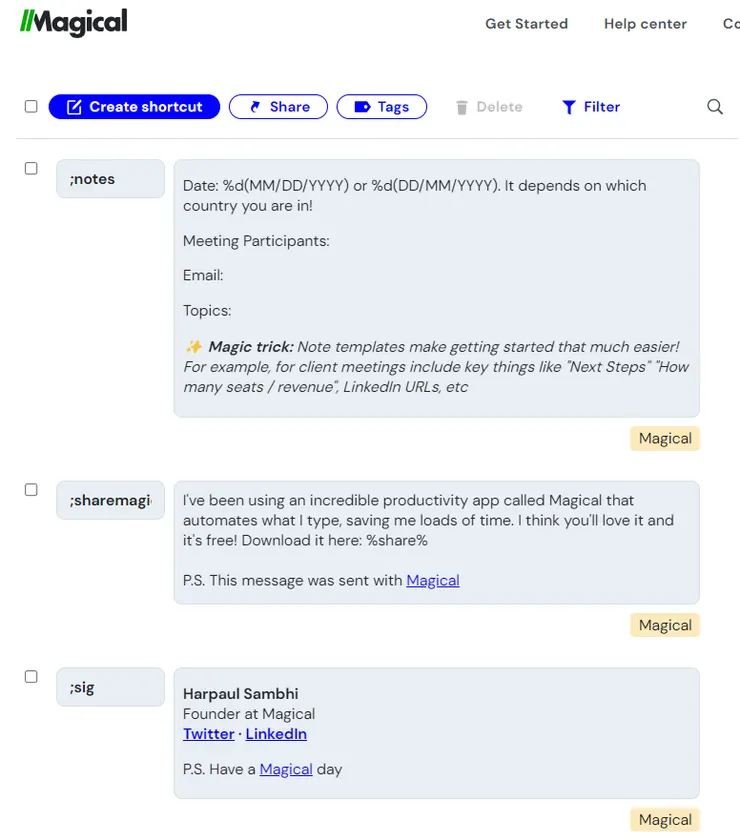This screenshot has width=740, height=840.
Task: Open the Tags button
Action: coord(382,107)
